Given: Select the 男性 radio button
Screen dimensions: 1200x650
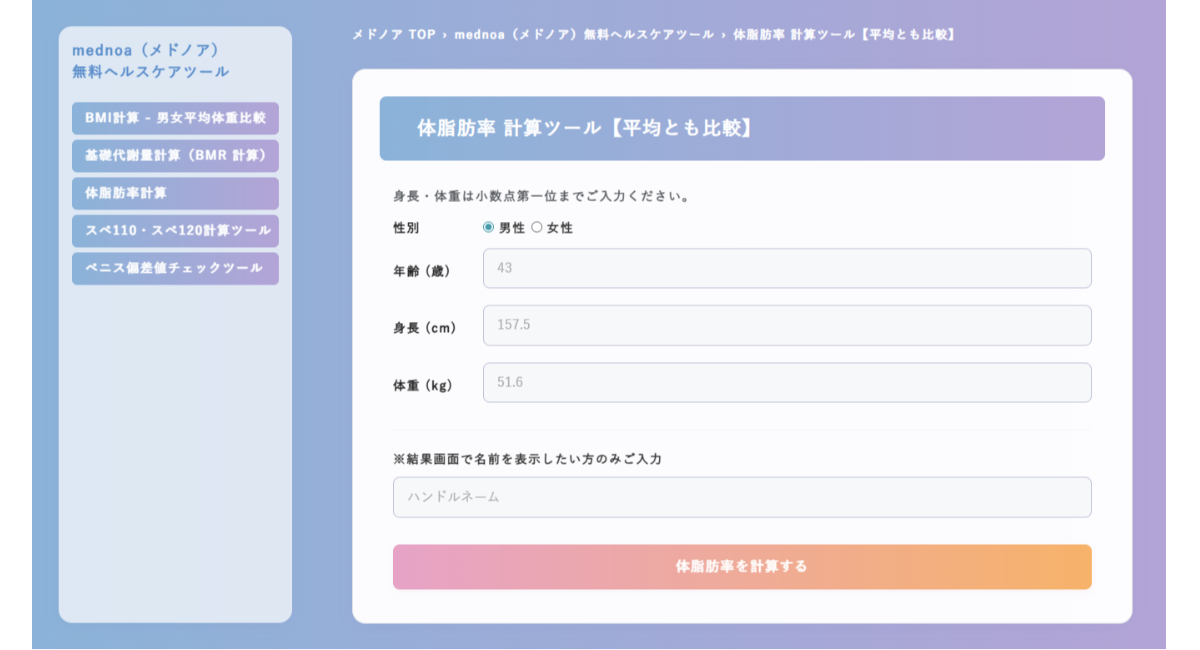Looking at the screenshot, I should click(x=489, y=227).
